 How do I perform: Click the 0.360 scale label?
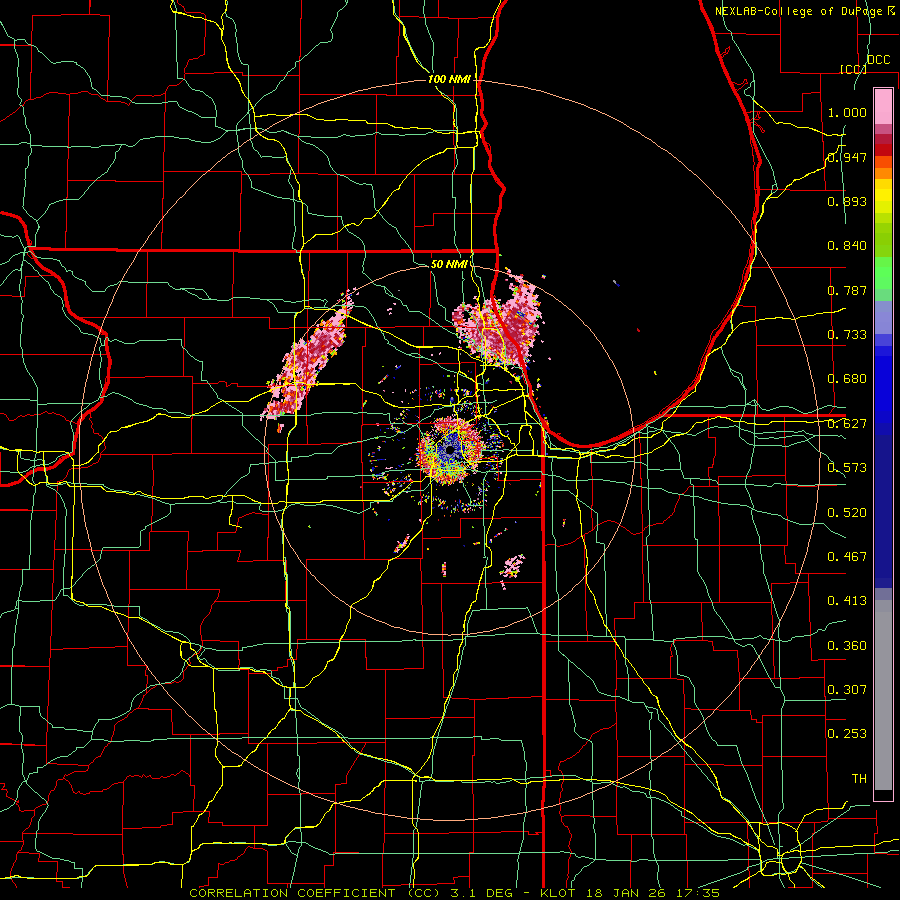[847, 646]
